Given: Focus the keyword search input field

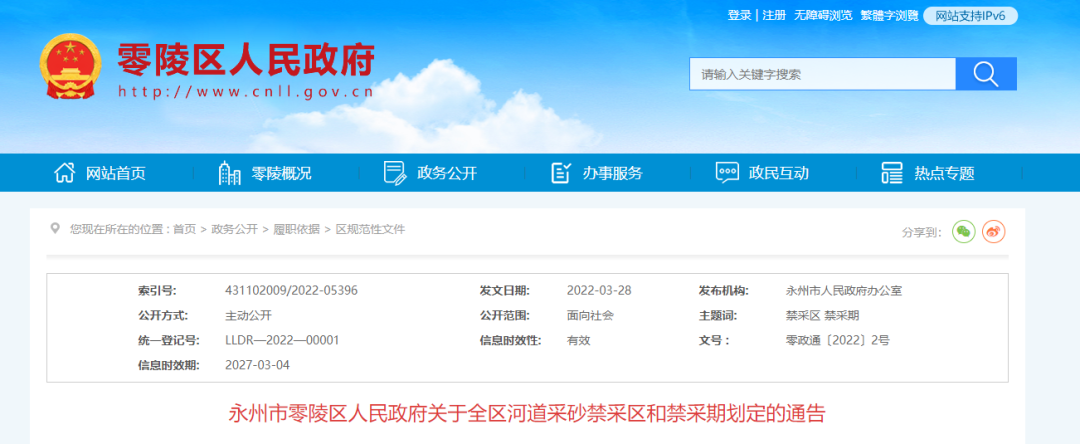Looking at the screenshot, I should click(x=822, y=74).
